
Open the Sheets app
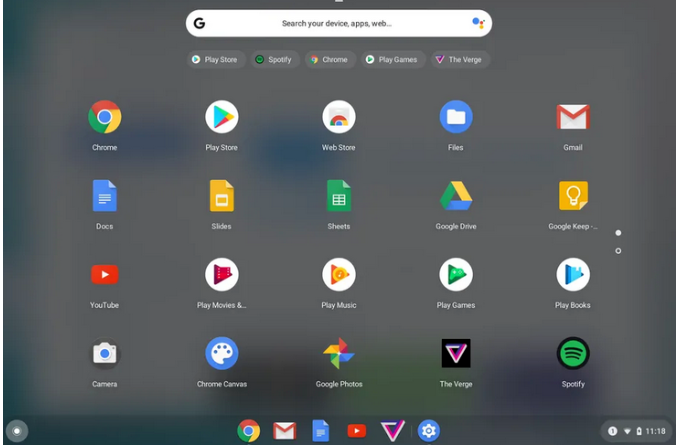coord(339,196)
